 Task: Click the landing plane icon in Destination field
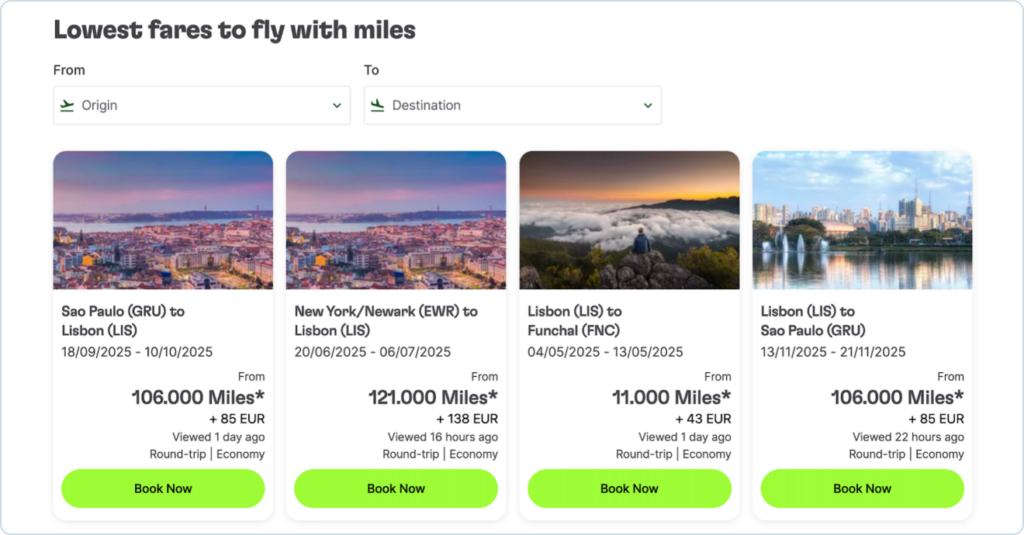click(378, 105)
